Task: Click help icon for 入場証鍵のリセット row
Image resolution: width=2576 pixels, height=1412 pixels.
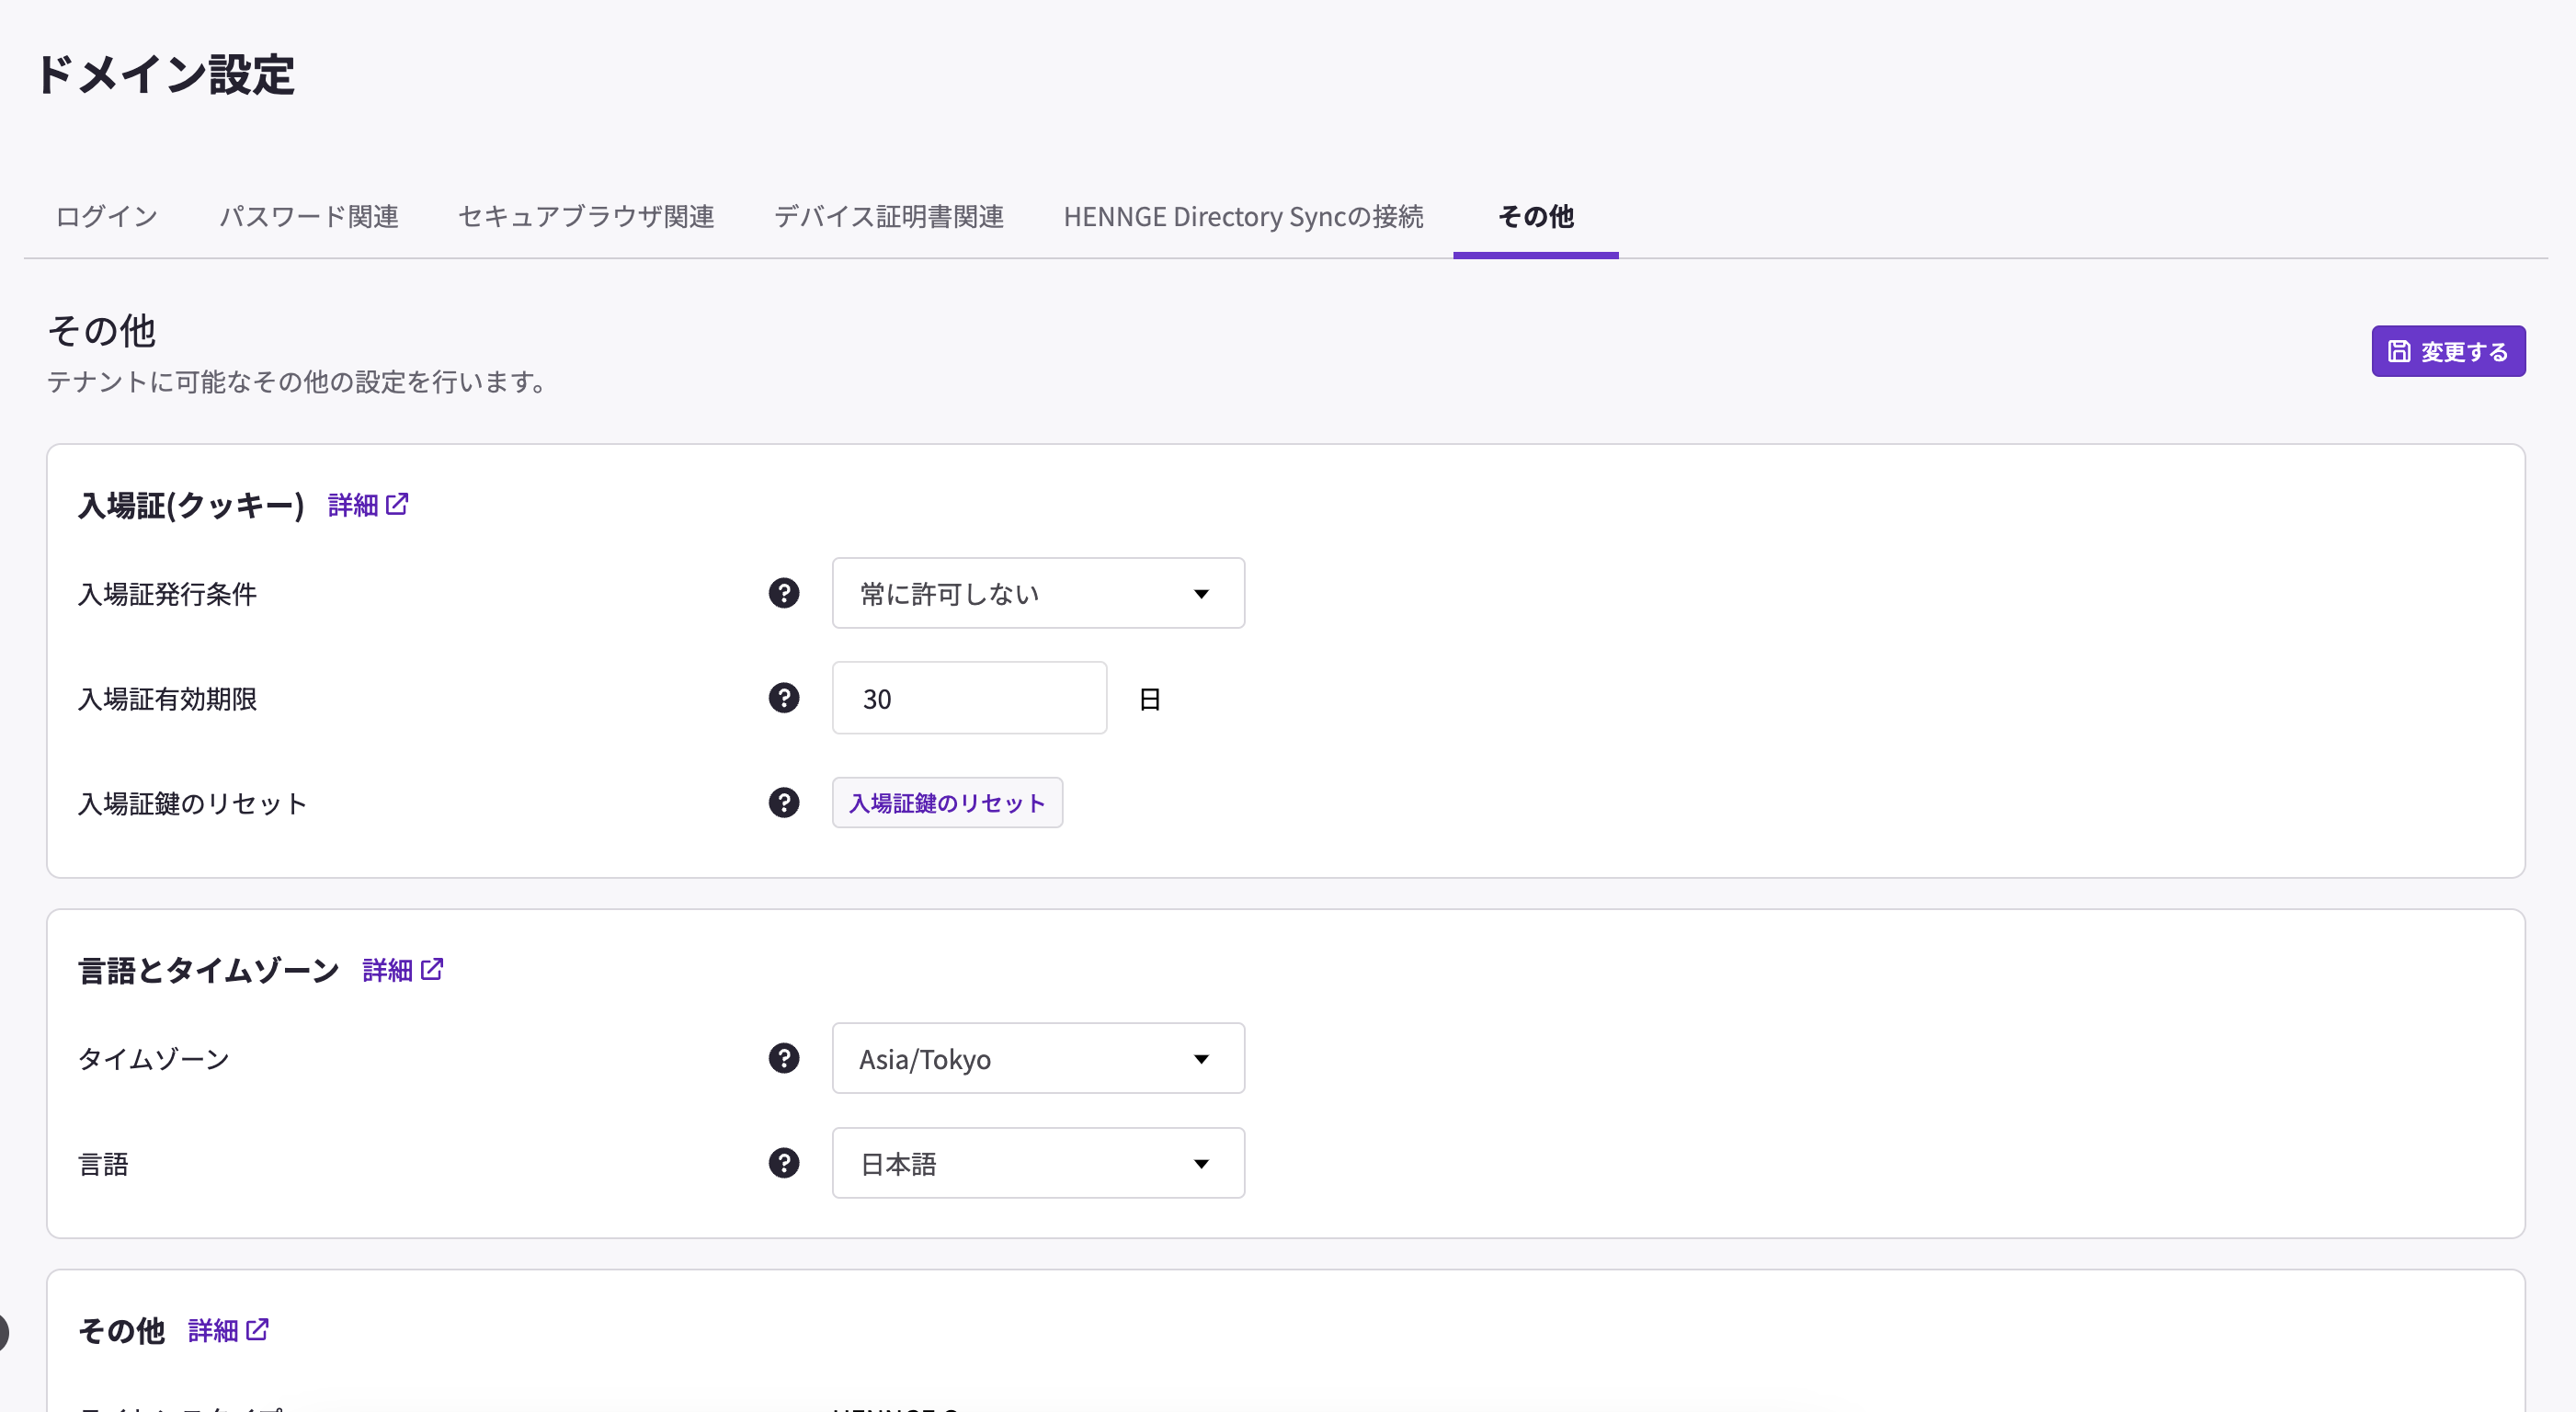Action: (x=784, y=802)
